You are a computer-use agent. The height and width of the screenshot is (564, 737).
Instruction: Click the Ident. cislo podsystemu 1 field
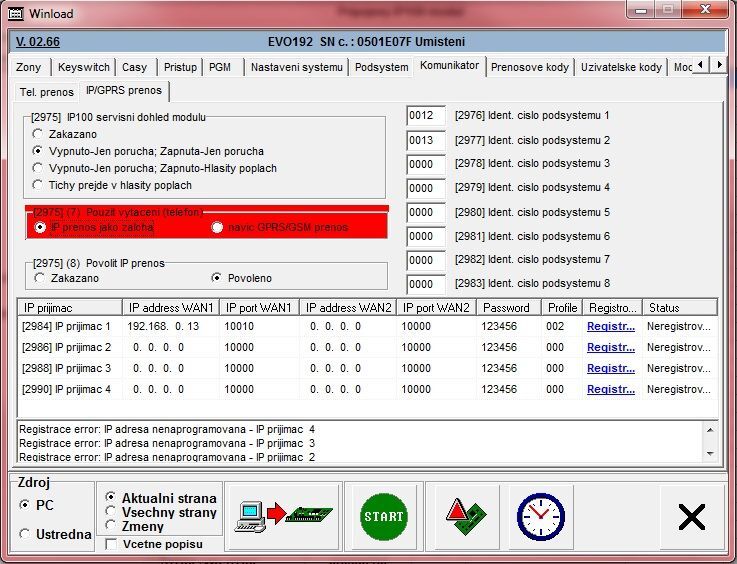click(426, 116)
